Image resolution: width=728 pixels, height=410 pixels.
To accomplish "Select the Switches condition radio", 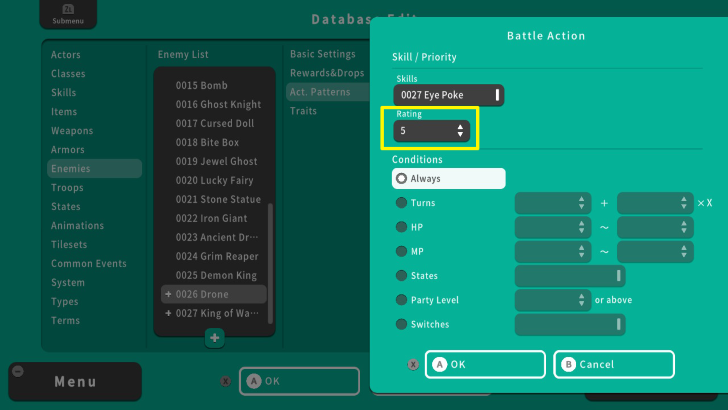I will pyautogui.click(x=401, y=324).
